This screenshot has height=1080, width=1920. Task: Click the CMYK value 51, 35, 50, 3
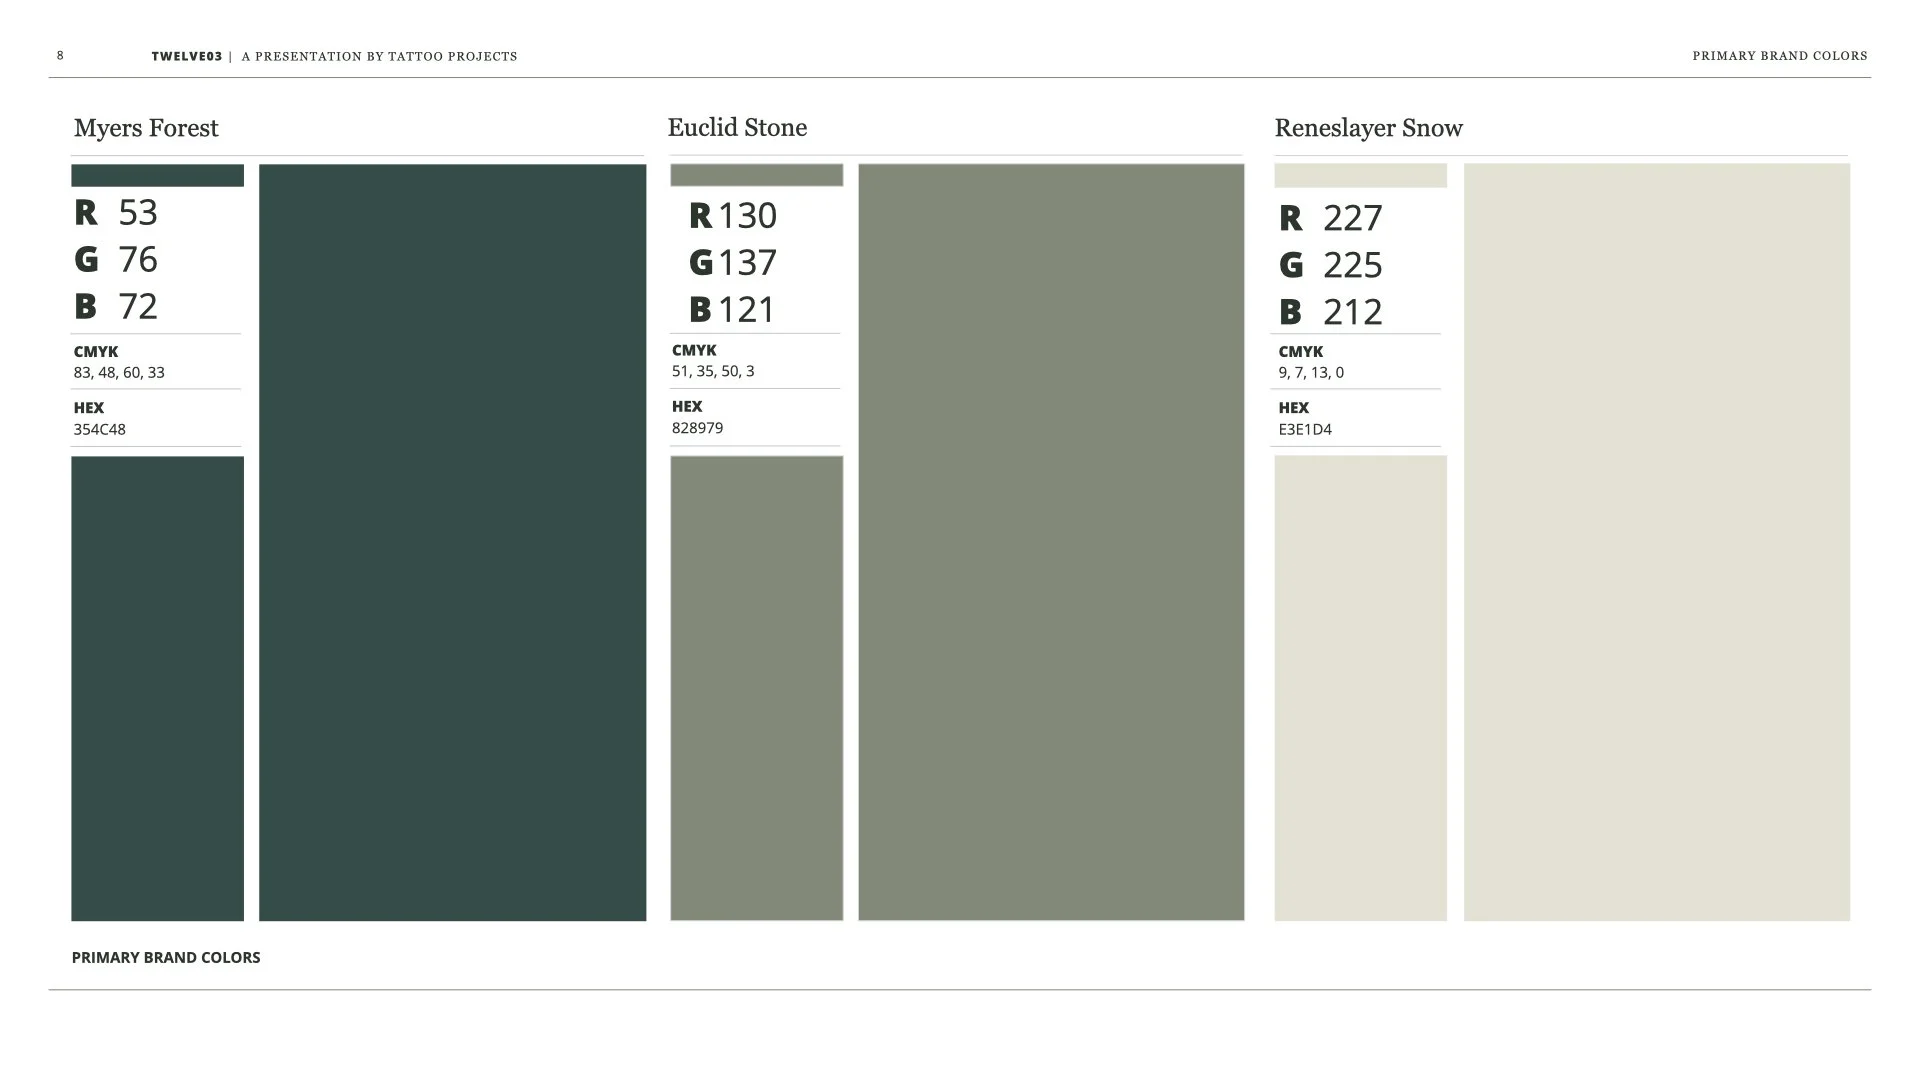713,371
